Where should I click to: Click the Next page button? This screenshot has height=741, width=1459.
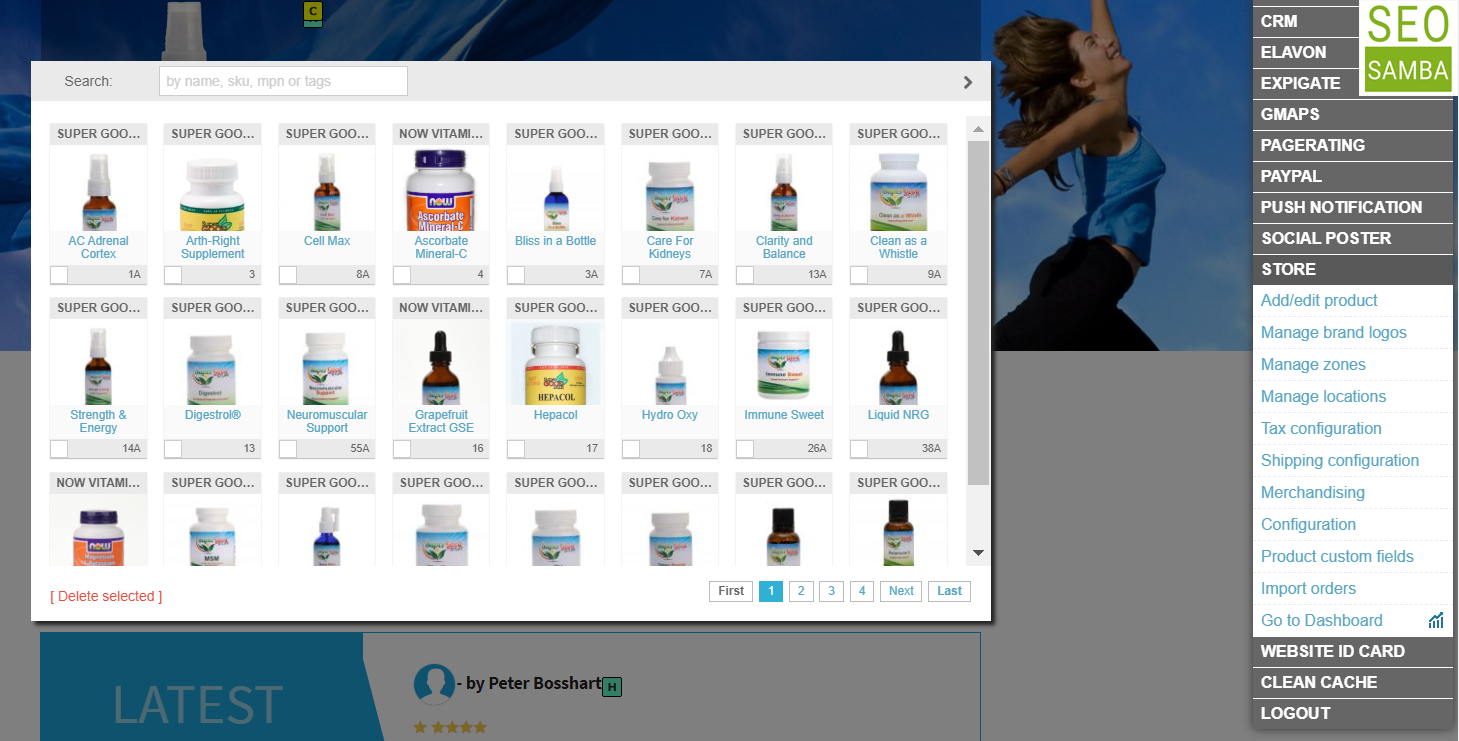(x=901, y=591)
